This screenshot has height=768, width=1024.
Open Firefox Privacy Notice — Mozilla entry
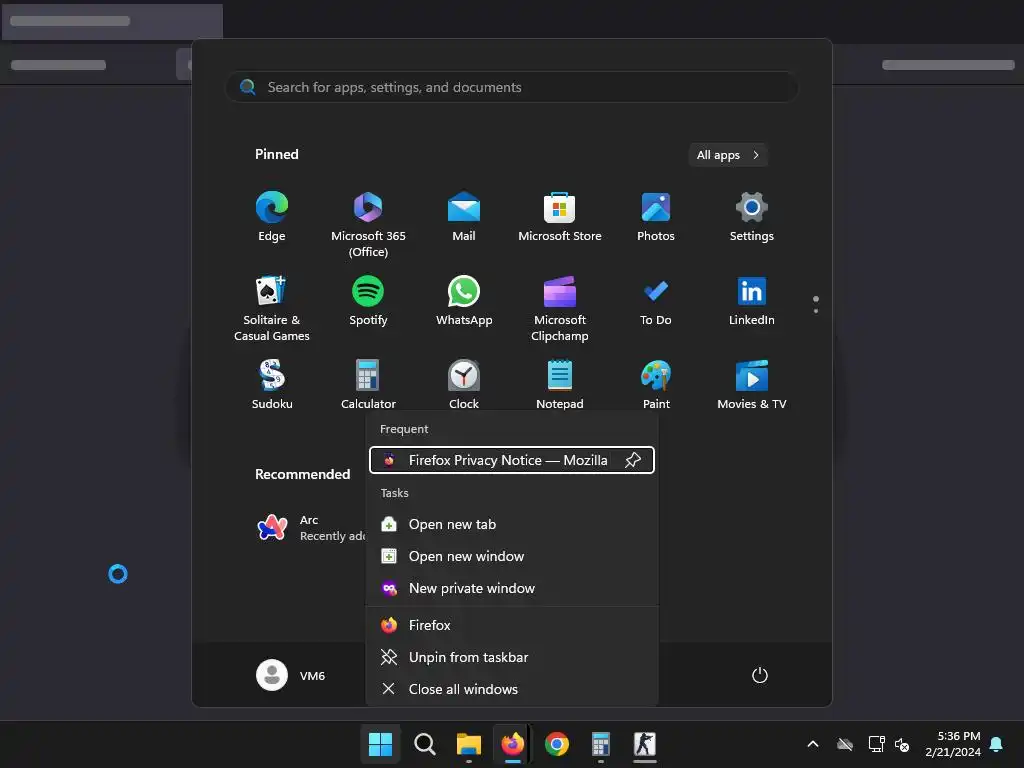pyautogui.click(x=511, y=460)
